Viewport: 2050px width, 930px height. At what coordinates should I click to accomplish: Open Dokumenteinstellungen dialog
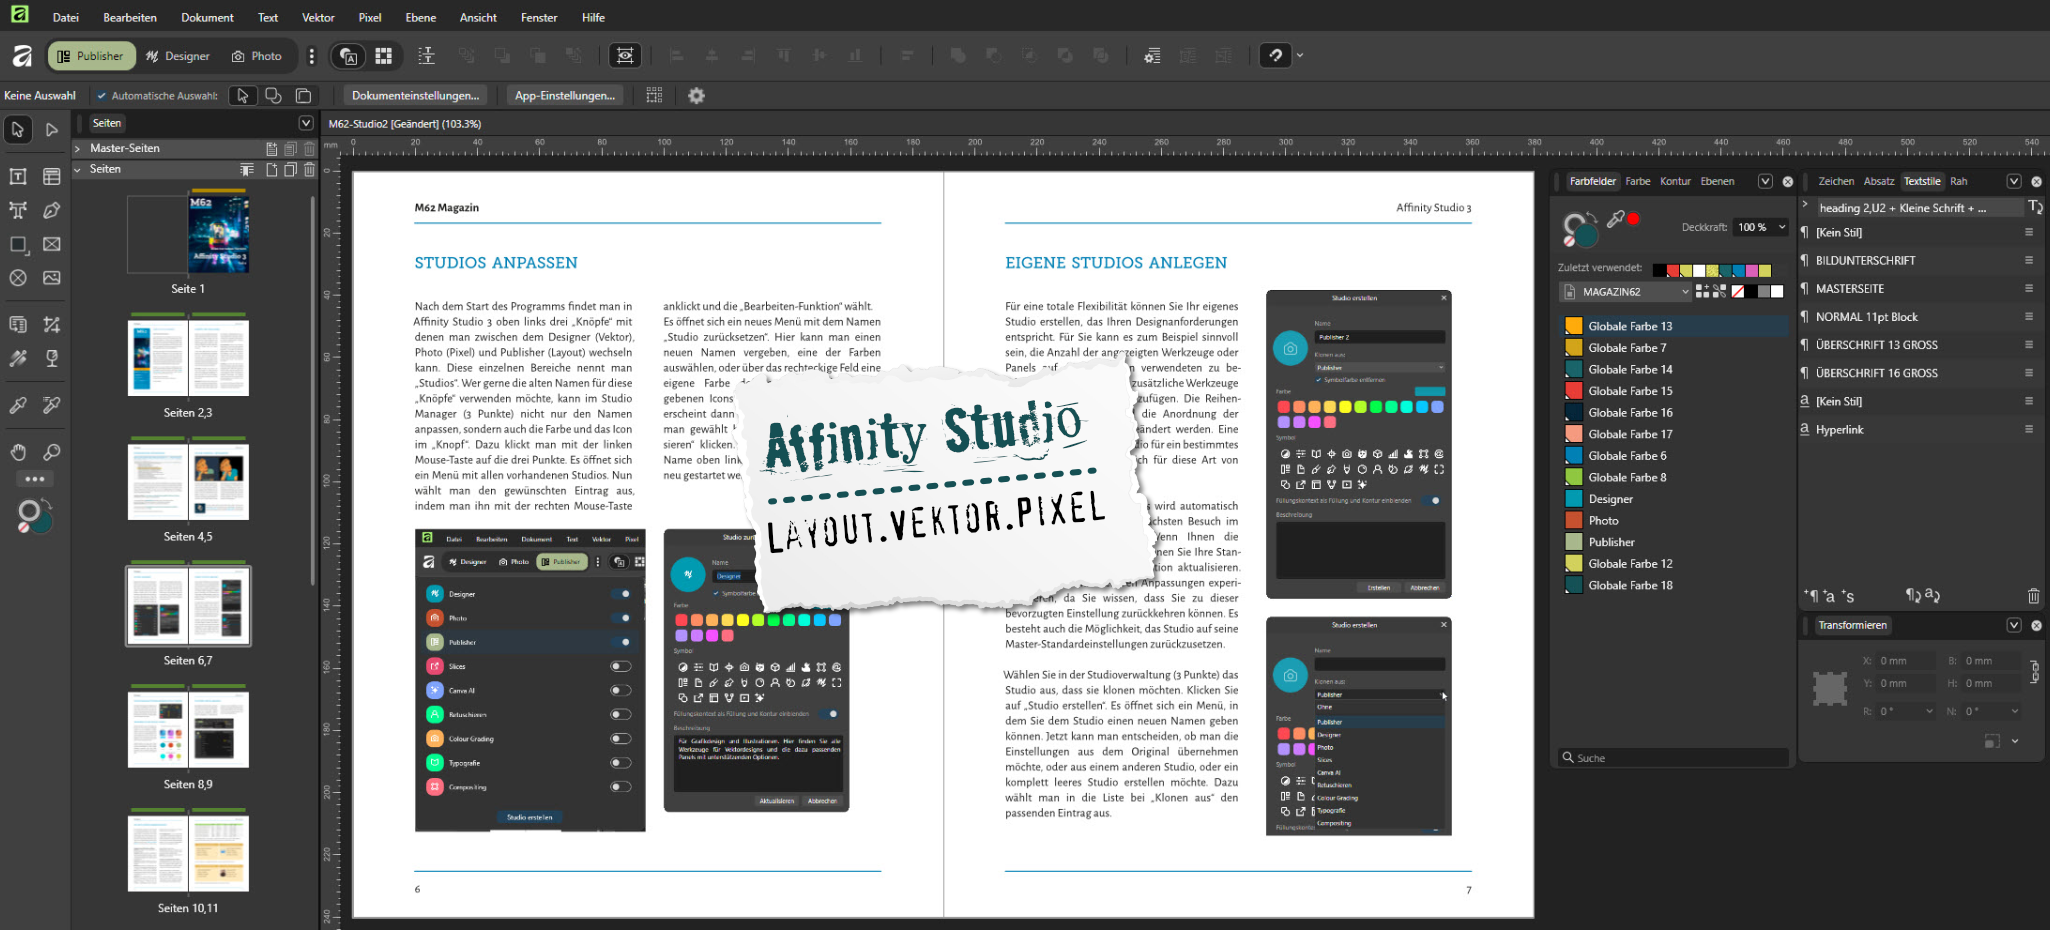[415, 96]
